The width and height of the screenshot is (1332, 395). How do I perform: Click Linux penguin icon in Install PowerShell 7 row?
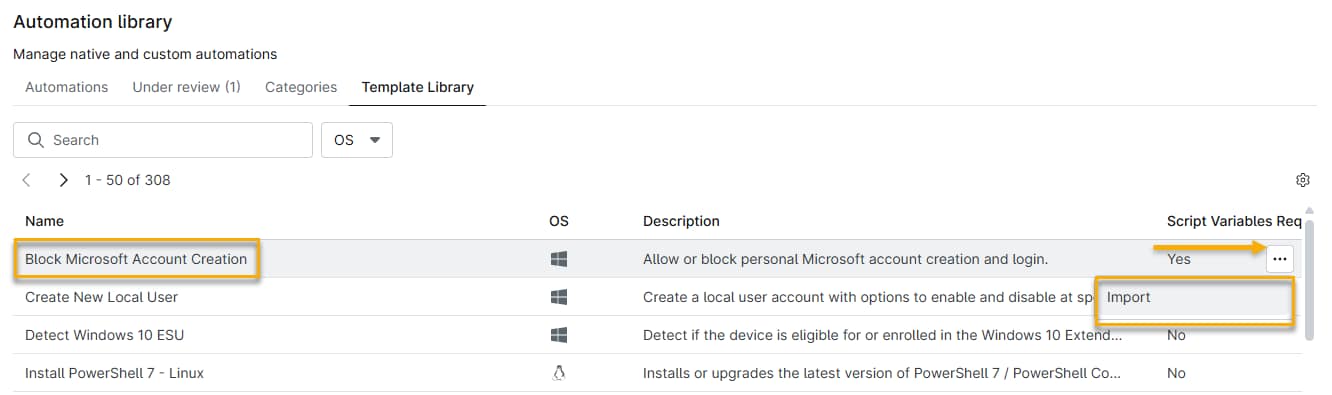pyautogui.click(x=559, y=373)
